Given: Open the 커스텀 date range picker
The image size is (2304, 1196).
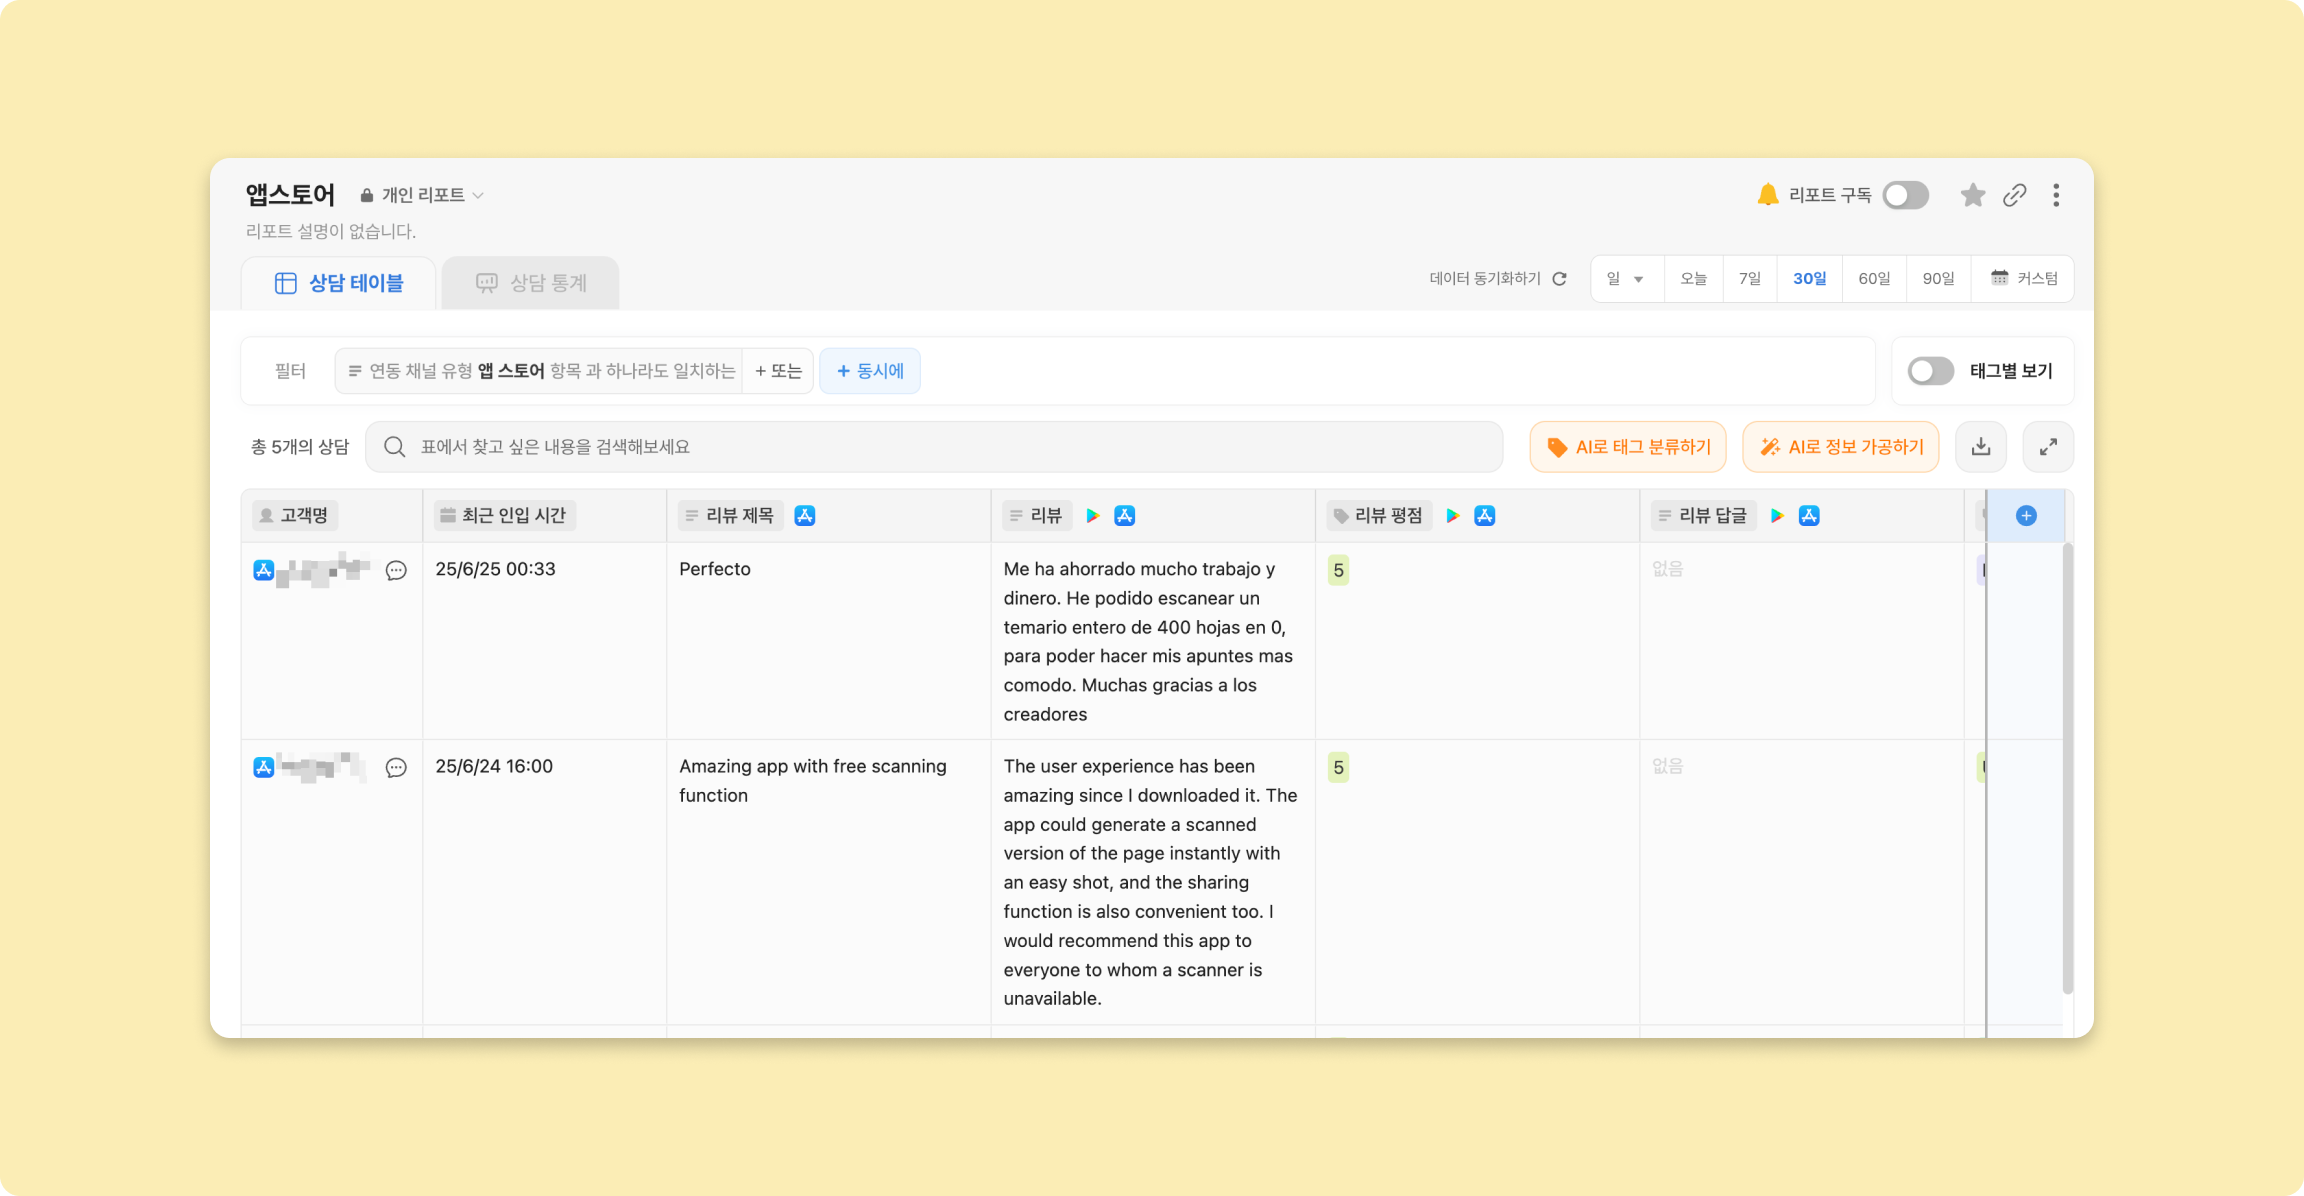Looking at the screenshot, I should (x=2023, y=279).
